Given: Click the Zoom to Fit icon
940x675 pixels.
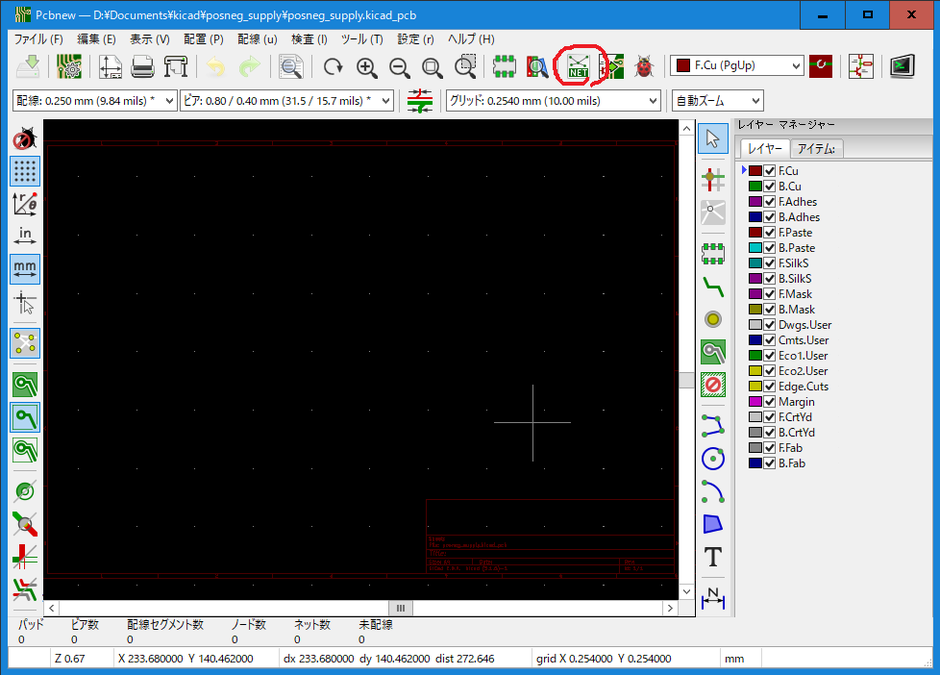Looking at the screenshot, I should (x=432, y=67).
